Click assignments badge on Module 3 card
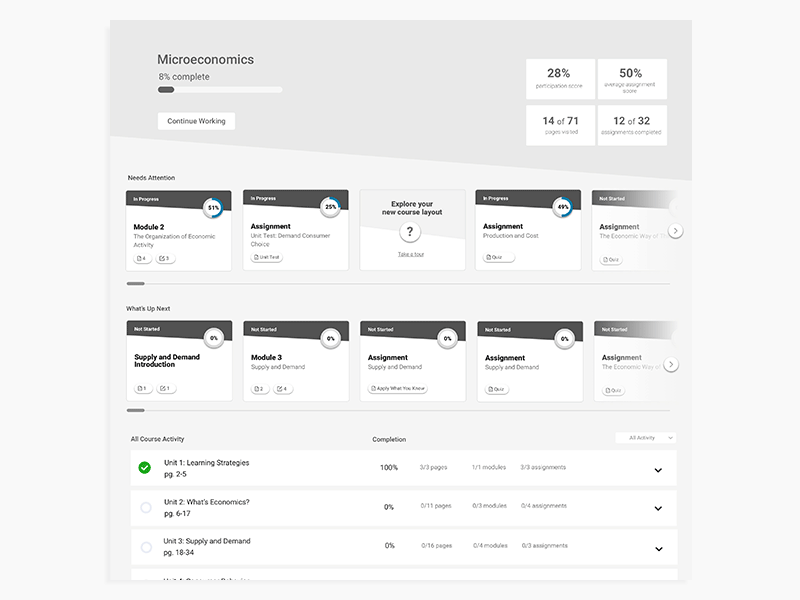 282,389
